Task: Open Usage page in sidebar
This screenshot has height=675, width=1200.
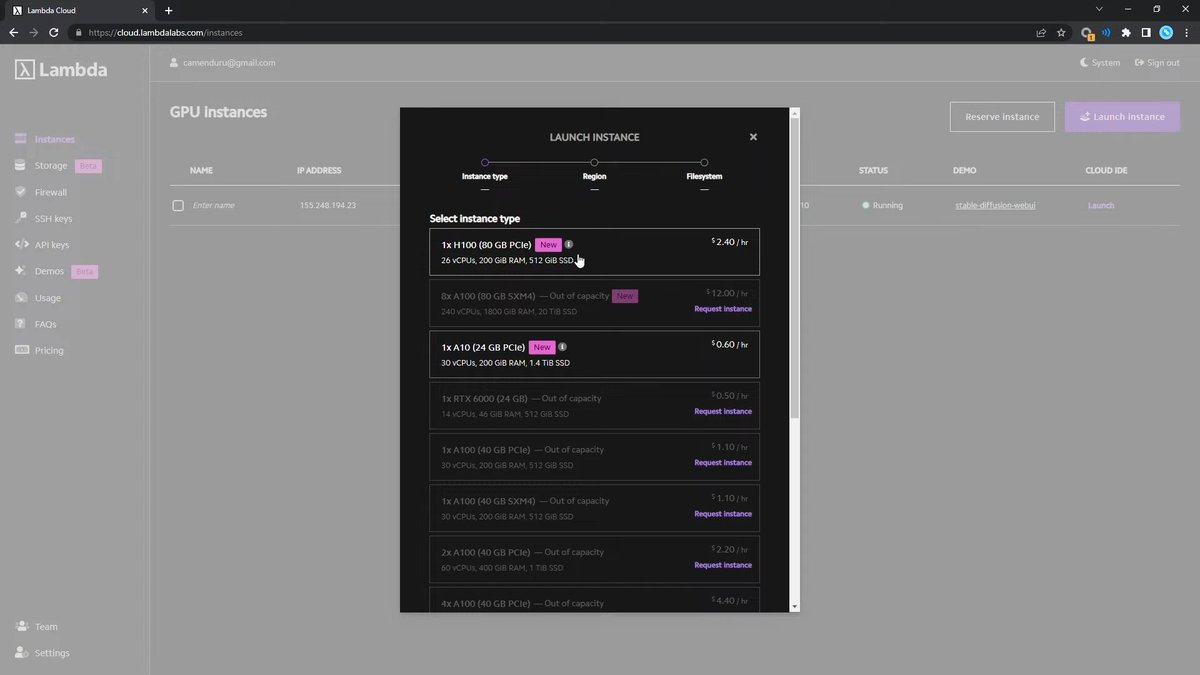Action: point(48,298)
